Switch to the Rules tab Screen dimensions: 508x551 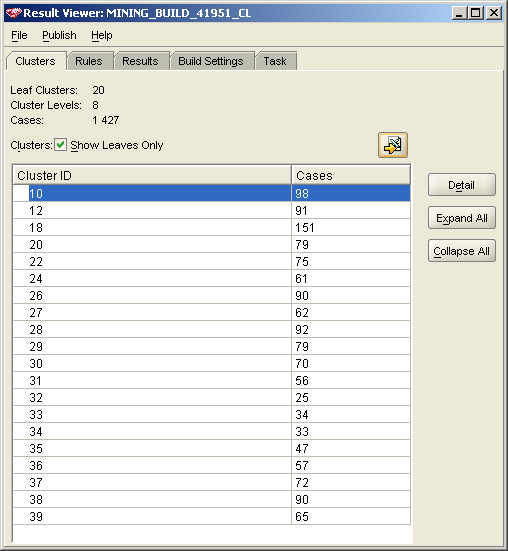pyautogui.click(x=89, y=61)
